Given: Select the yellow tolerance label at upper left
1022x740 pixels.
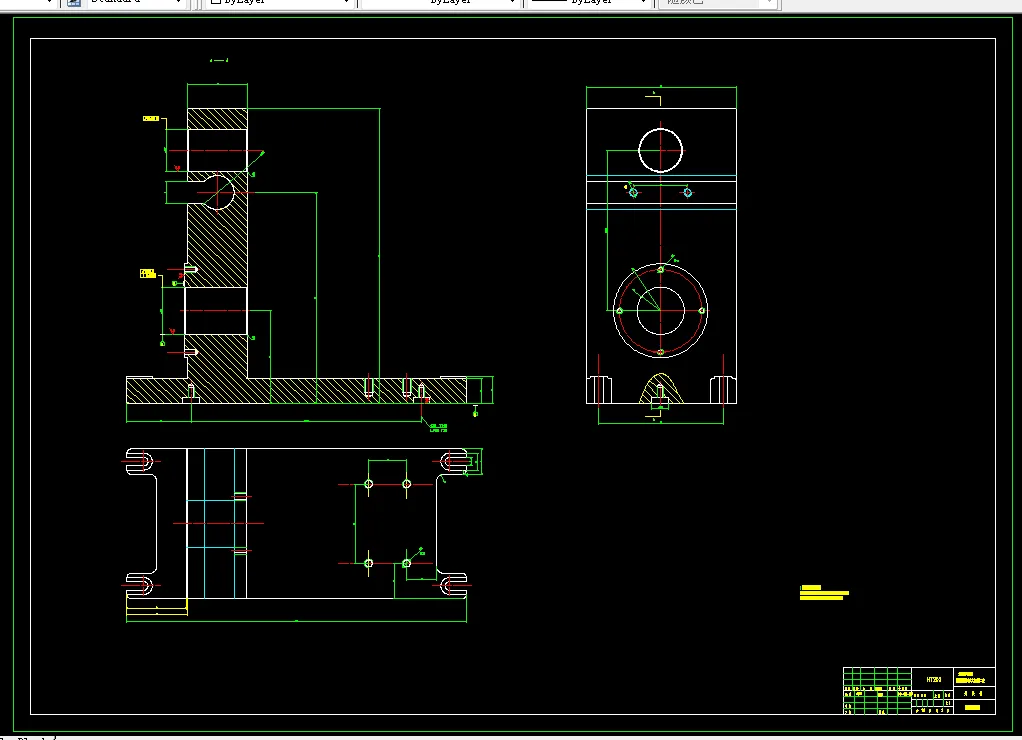Looking at the screenshot, I should pos(151,119).
